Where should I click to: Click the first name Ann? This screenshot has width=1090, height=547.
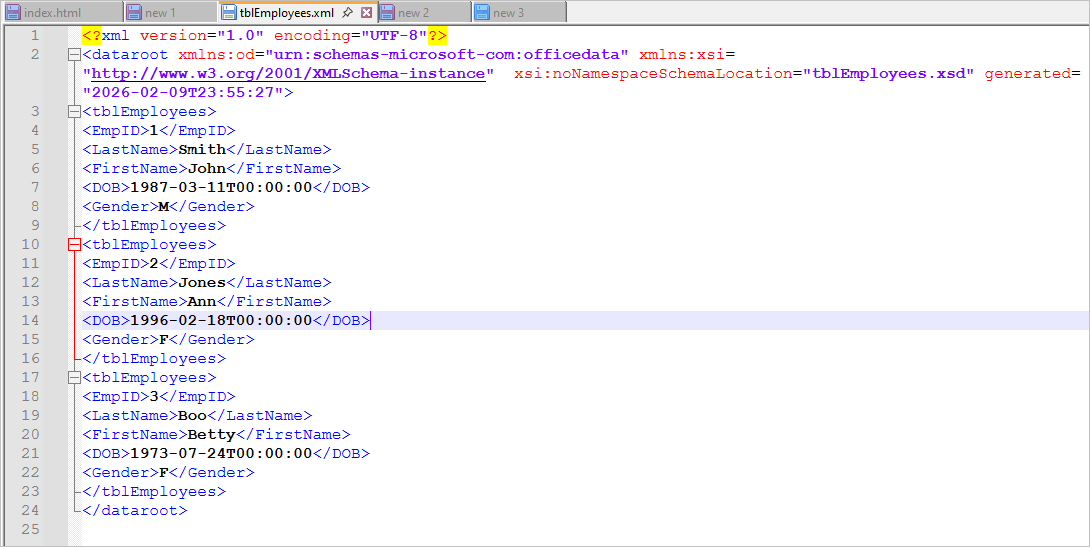pyautogui.click(x=202, y=302)
